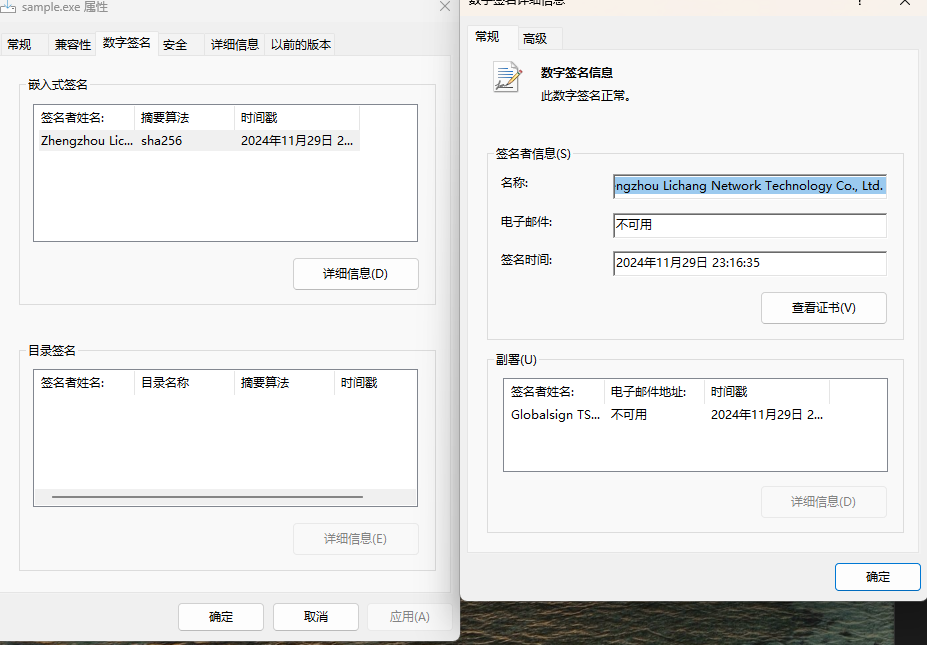Click the sha256 digest algorithm cell

coord(161,141)
